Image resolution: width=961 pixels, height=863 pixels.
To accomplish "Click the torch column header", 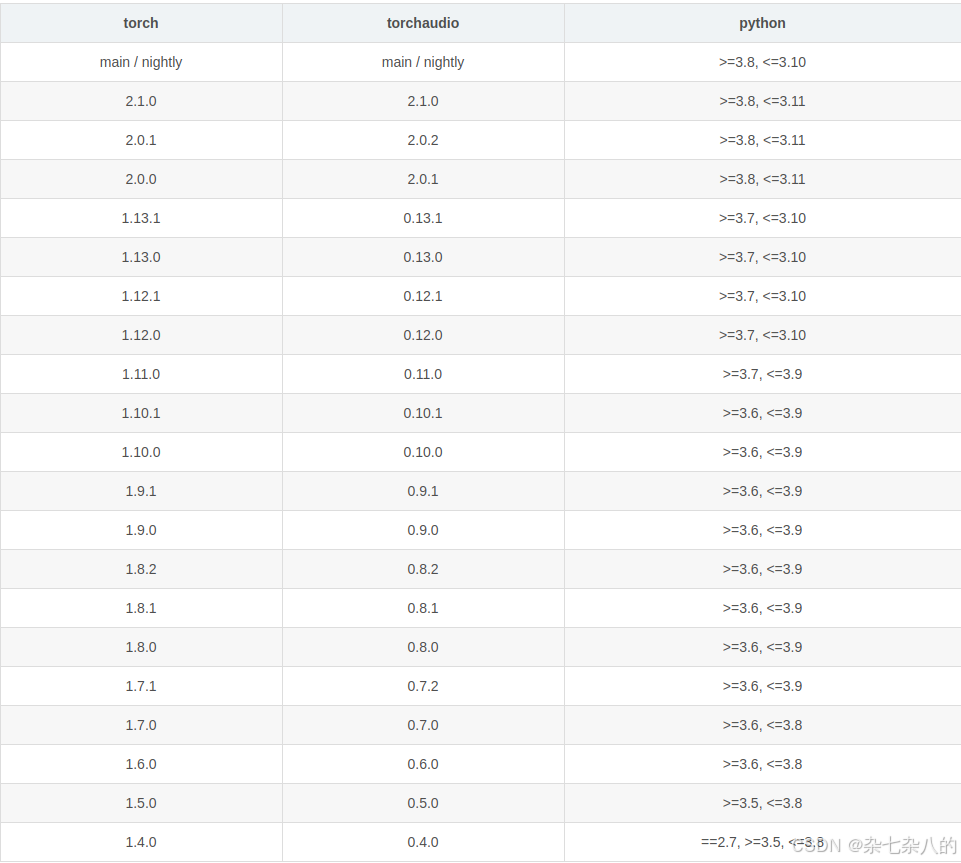I will (x=141, y=23).
